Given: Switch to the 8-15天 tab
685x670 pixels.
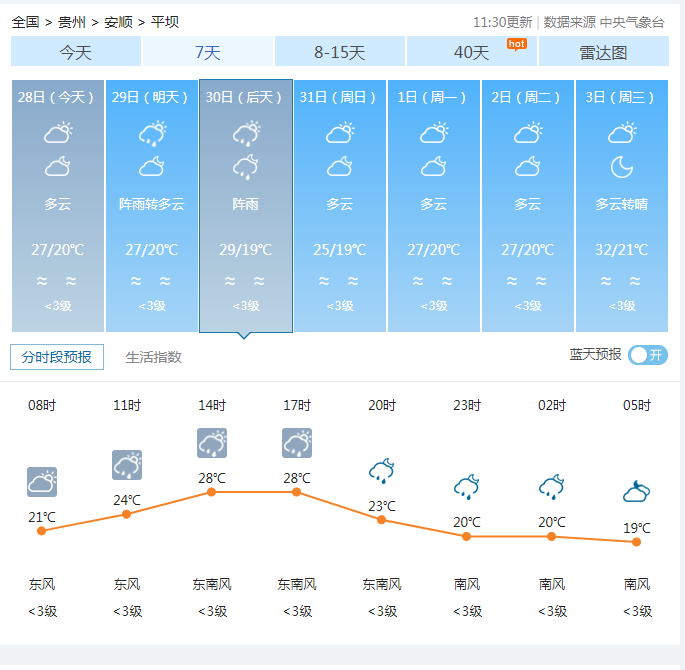Looking at the screenshot, I should (339, 52).
